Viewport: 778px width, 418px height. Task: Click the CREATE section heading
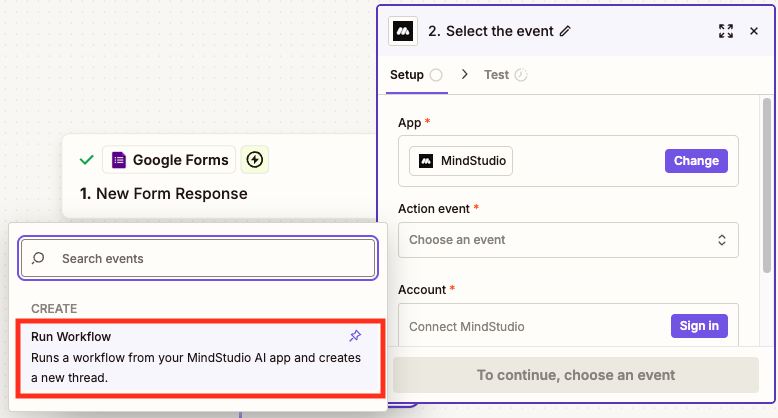[54, 309]
